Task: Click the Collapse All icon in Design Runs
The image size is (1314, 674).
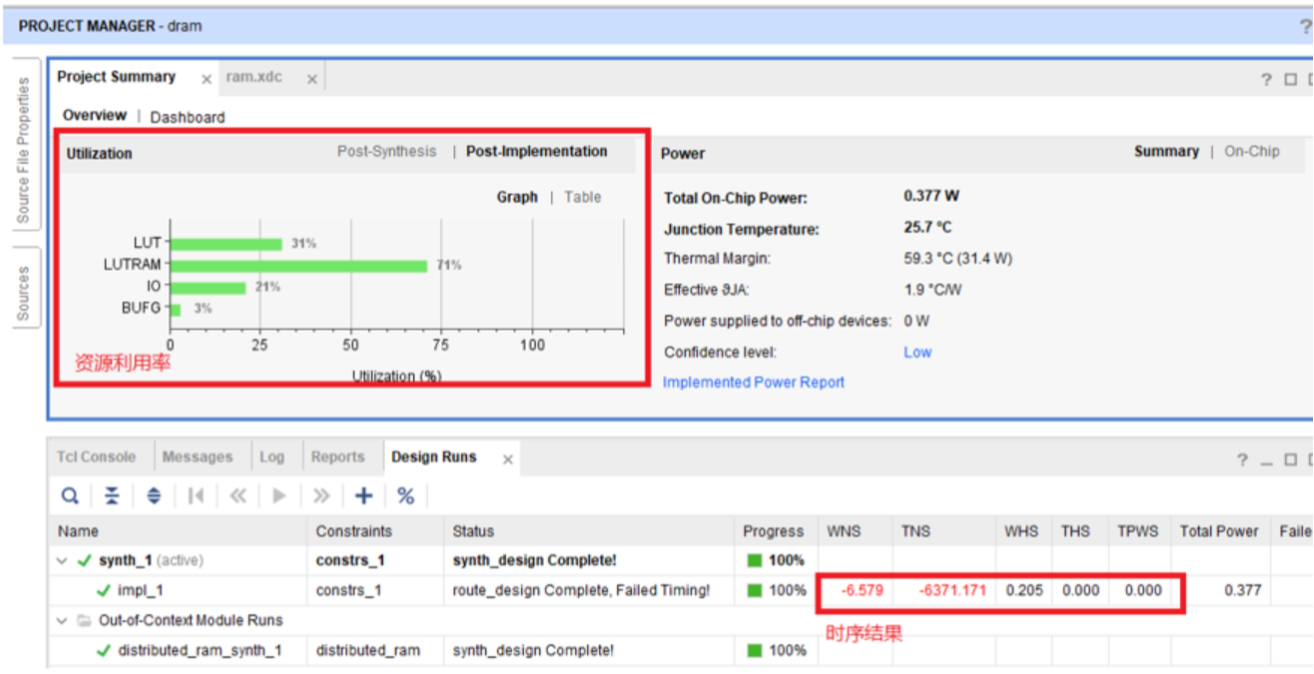Action: (112, 496)
